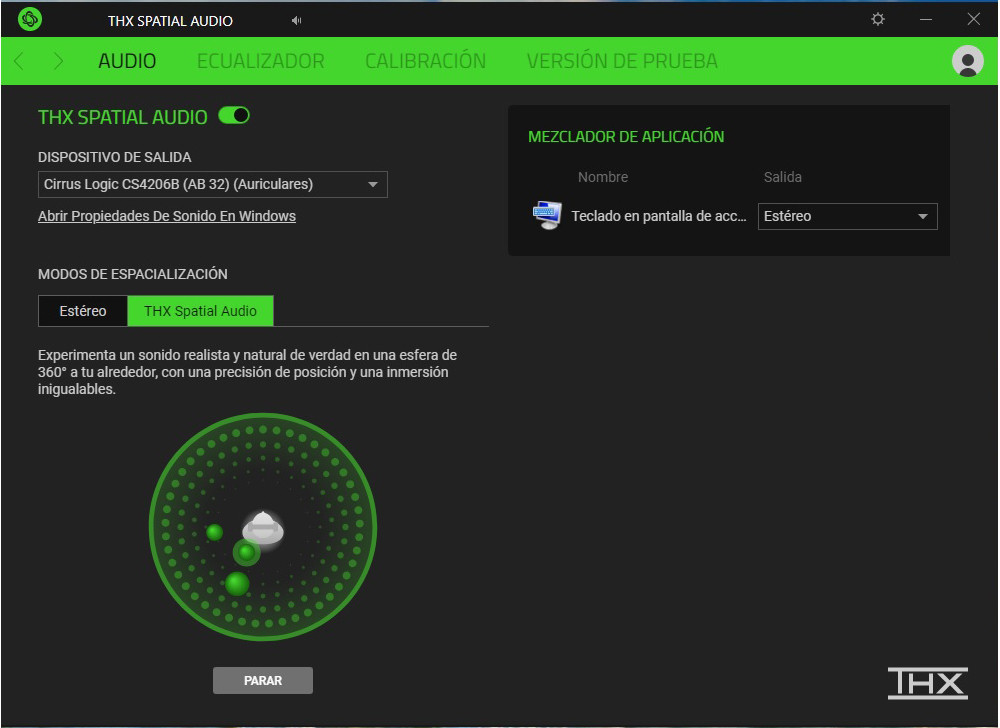Image resolution: width=1000 pixels, height=728 pixels.
Task: Click the THX logo at bottom right
Action: point(928,683)
